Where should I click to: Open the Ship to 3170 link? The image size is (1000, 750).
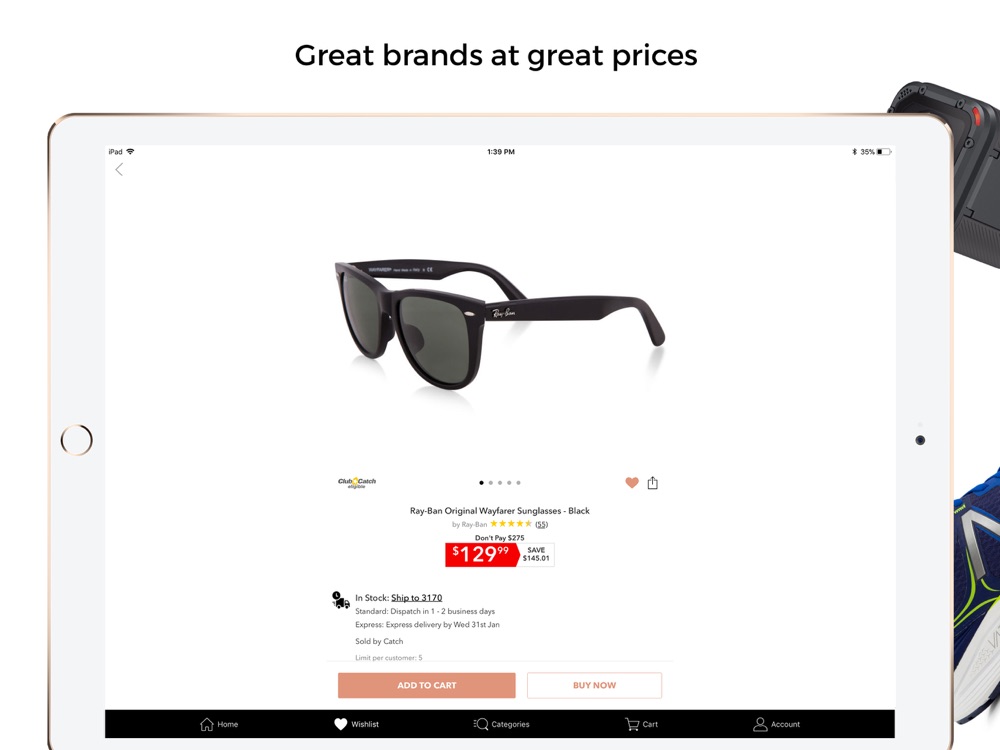416,598
